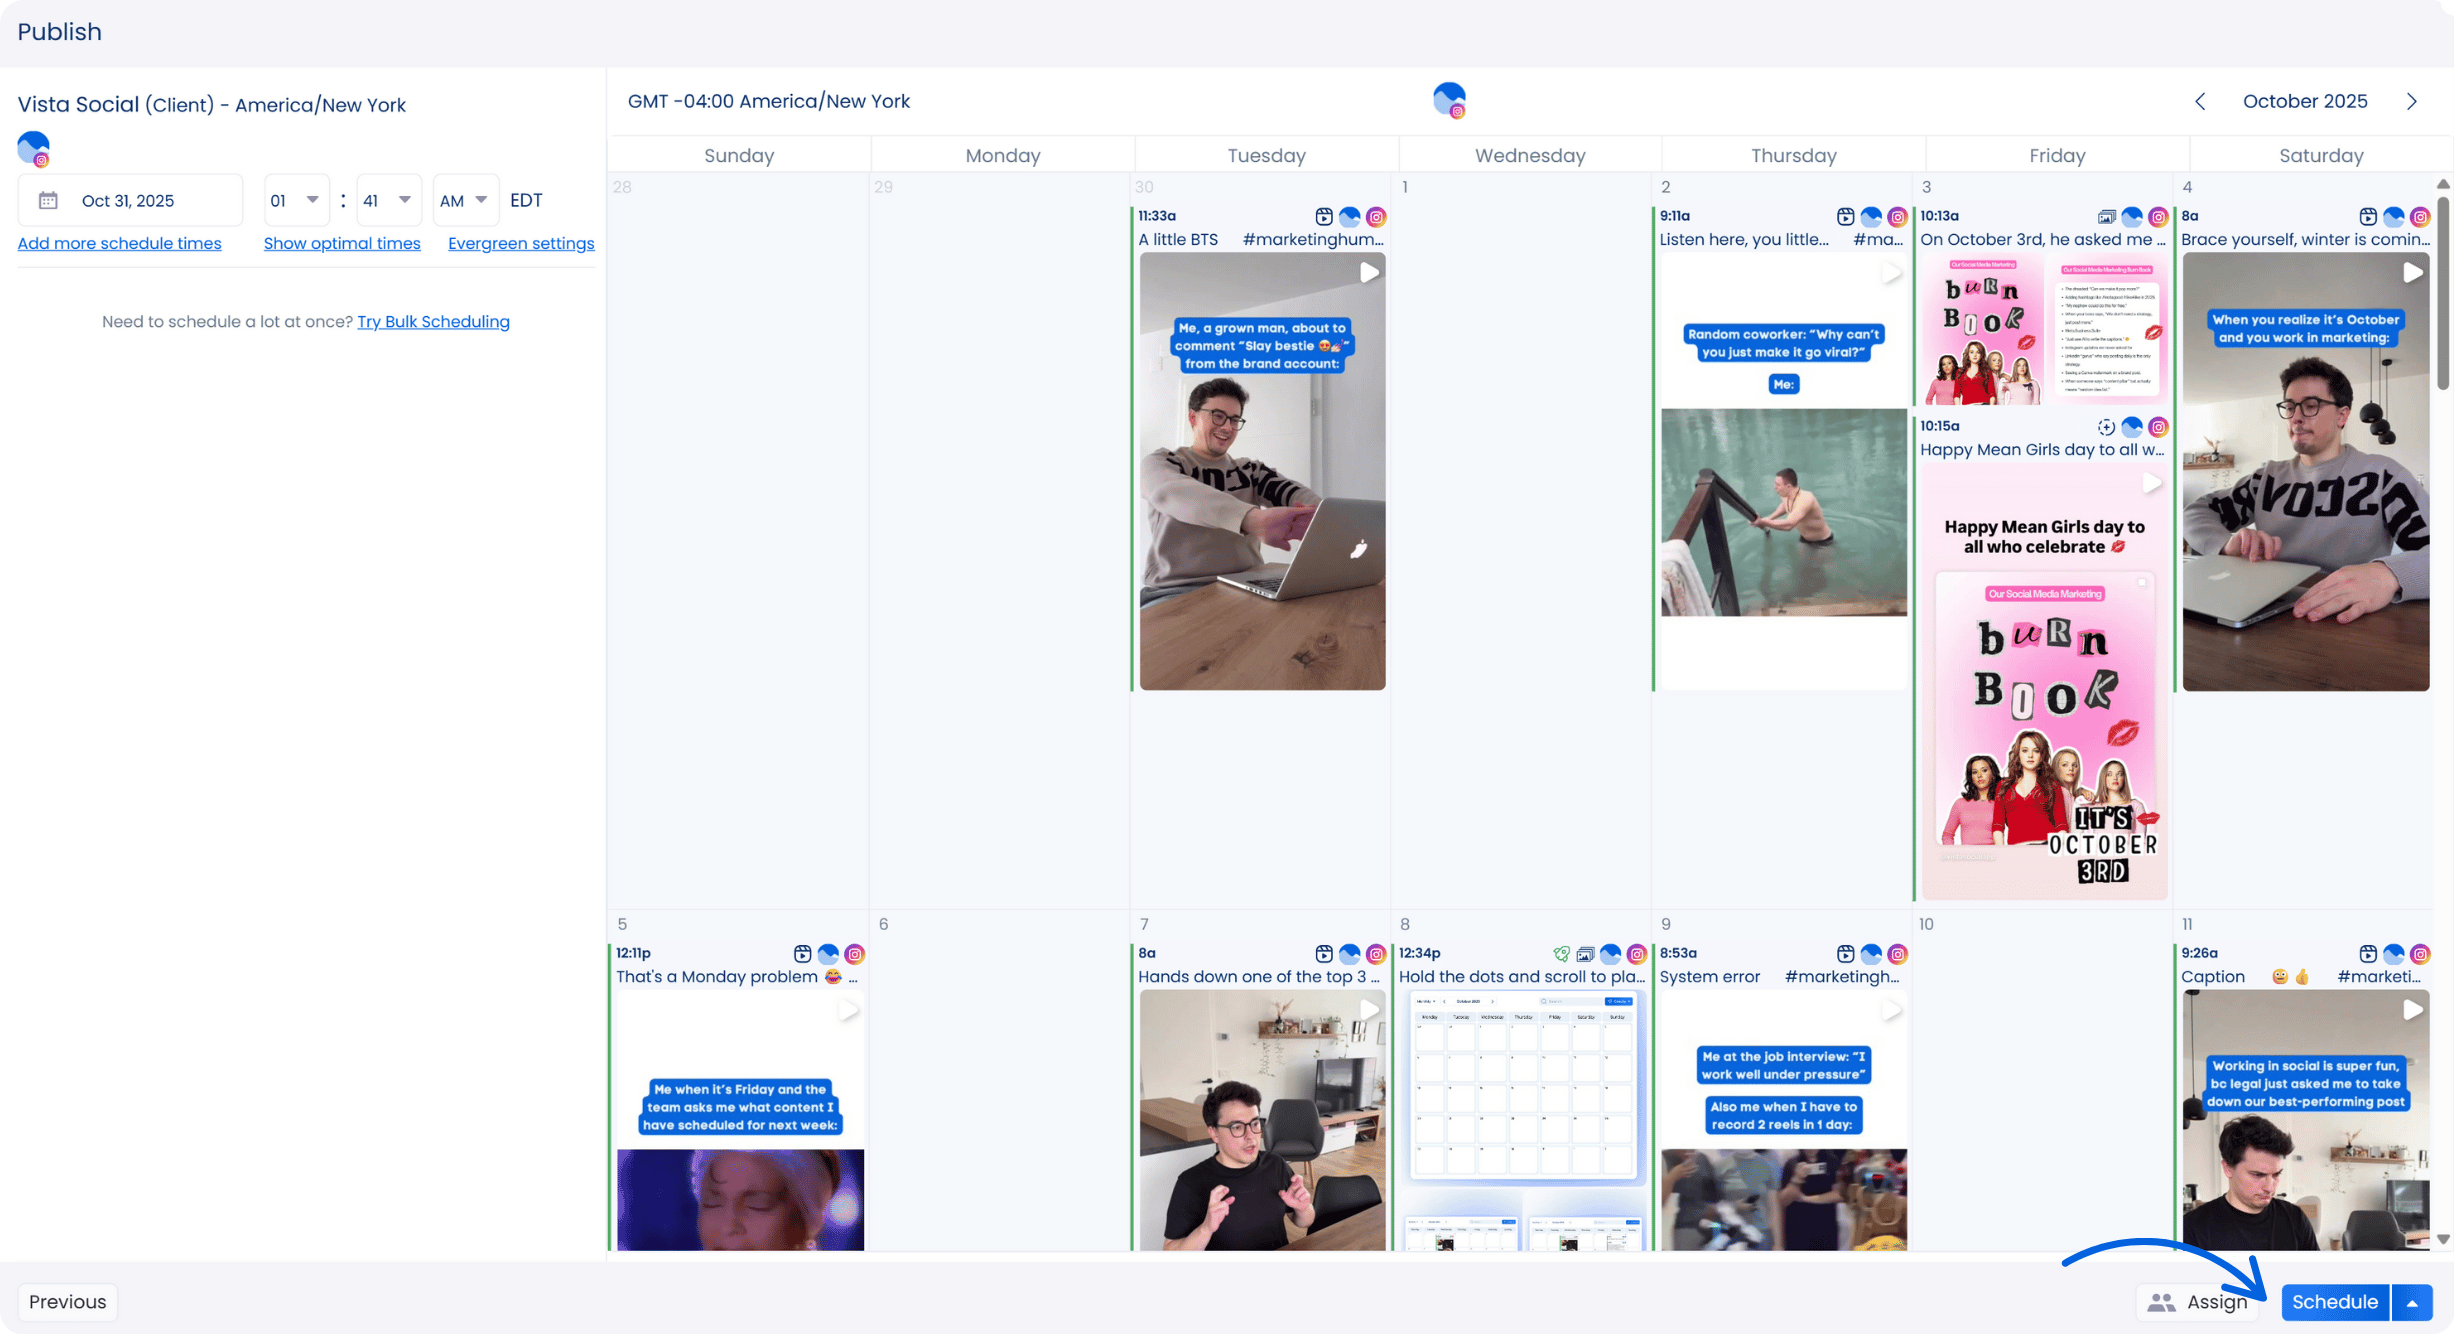Image resolution: width=2456 pixels, height=1336 pixels.
Task: Click profile avatar in calendar header
Action: click(1449, 100)
